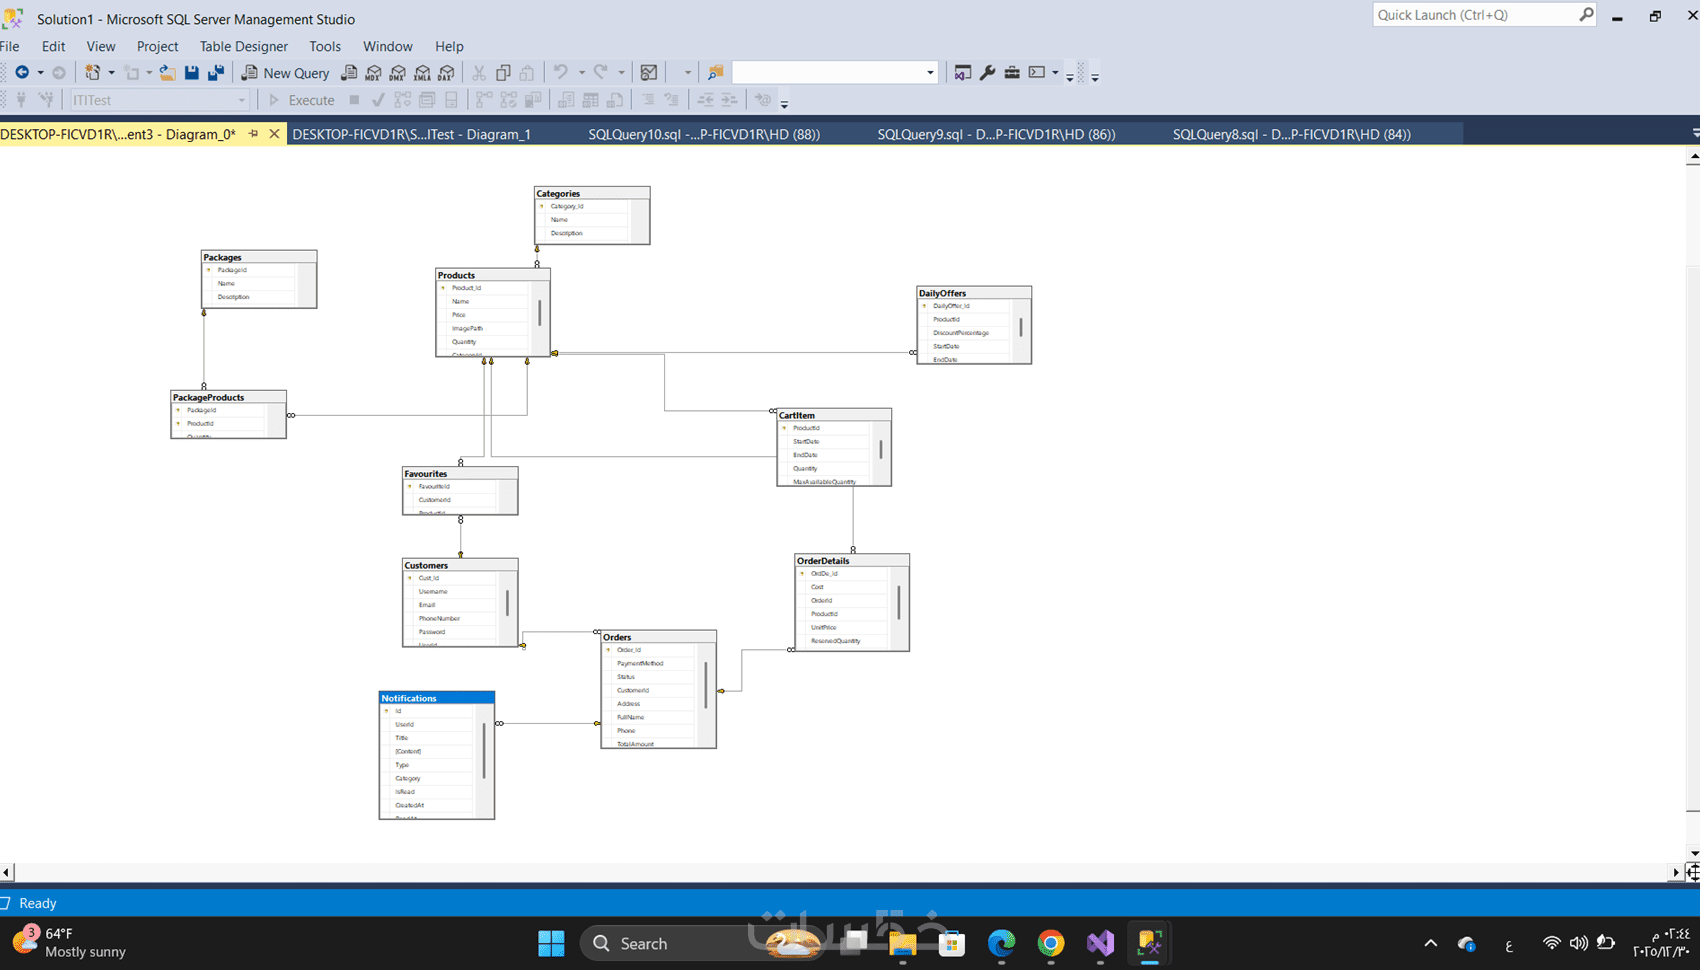
Task: Open the Window menu
Action: 388,46
